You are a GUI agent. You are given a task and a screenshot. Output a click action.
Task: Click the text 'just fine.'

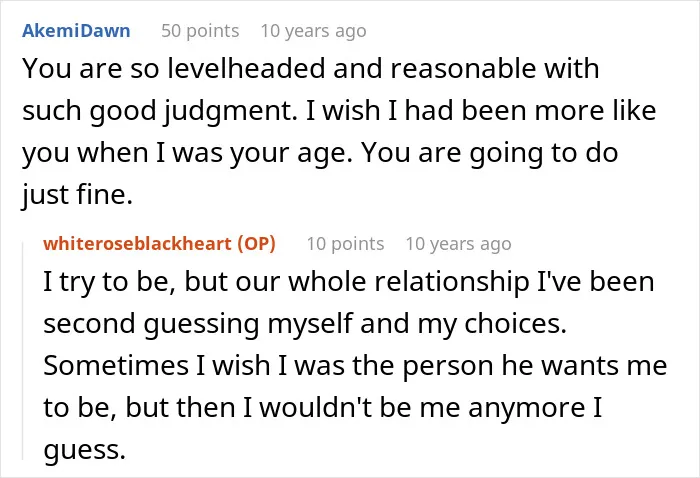coord(77,195)
